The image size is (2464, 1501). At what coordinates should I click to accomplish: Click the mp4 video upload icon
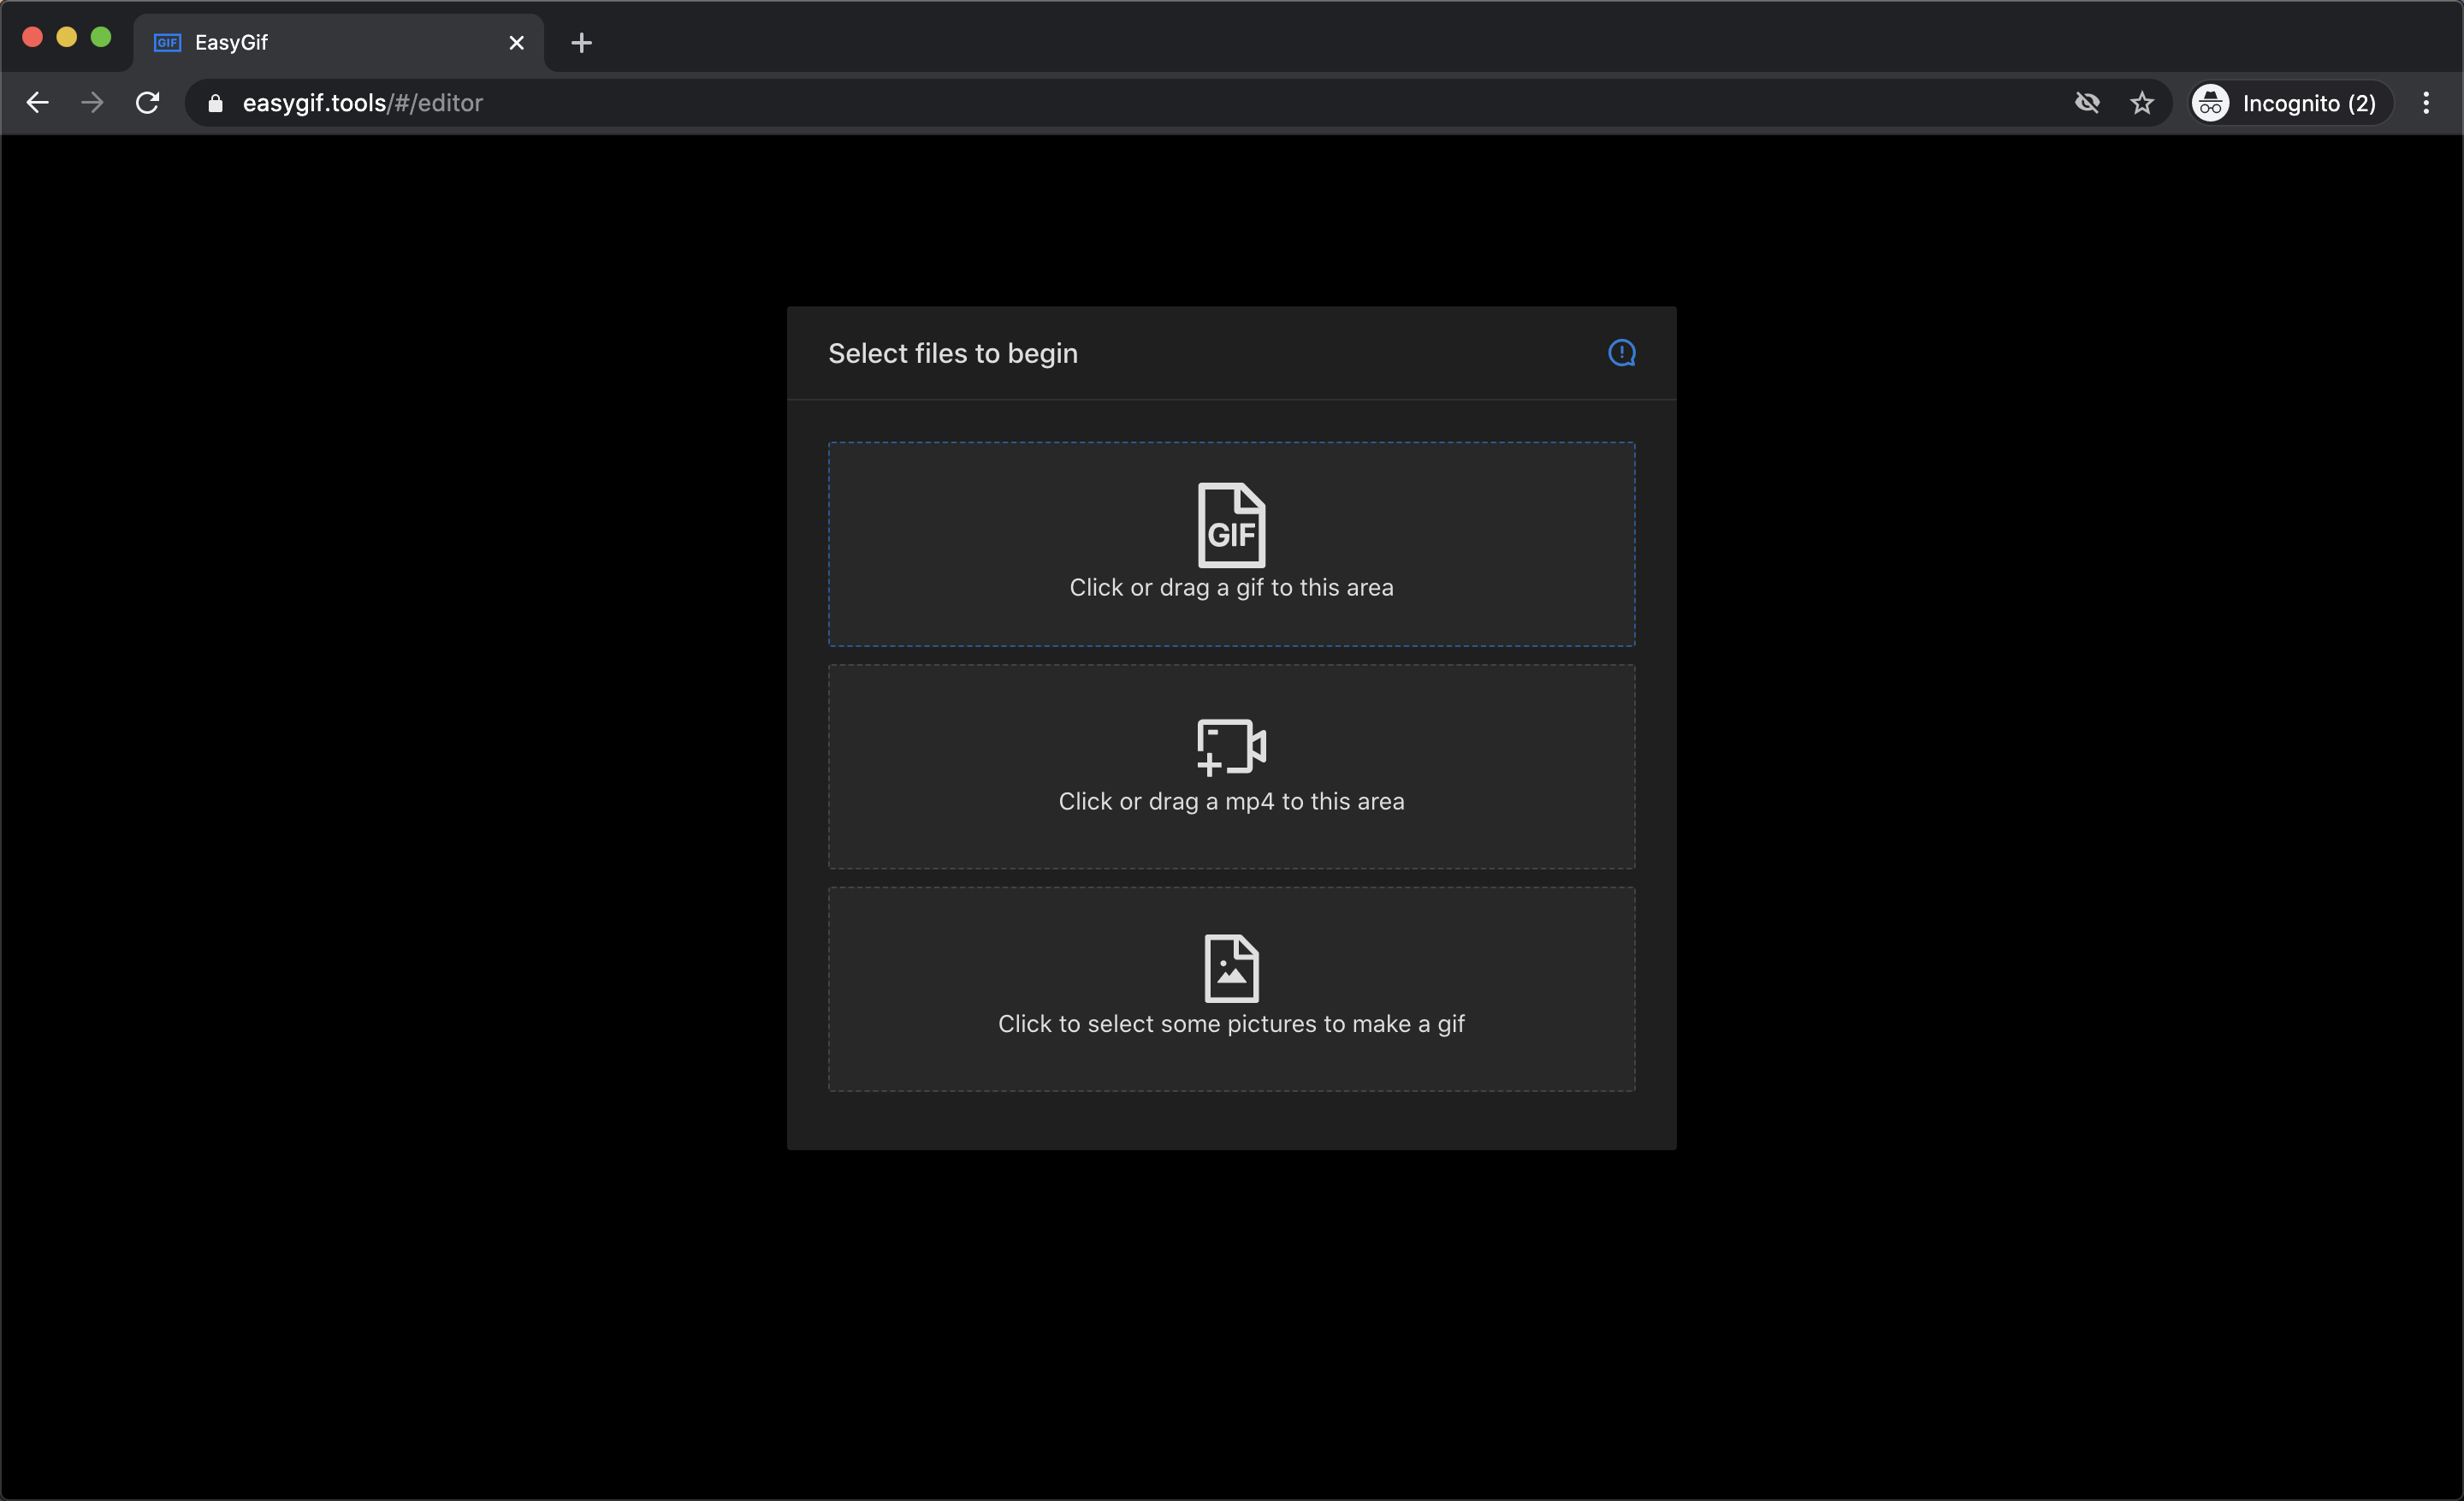point(1231,746)
